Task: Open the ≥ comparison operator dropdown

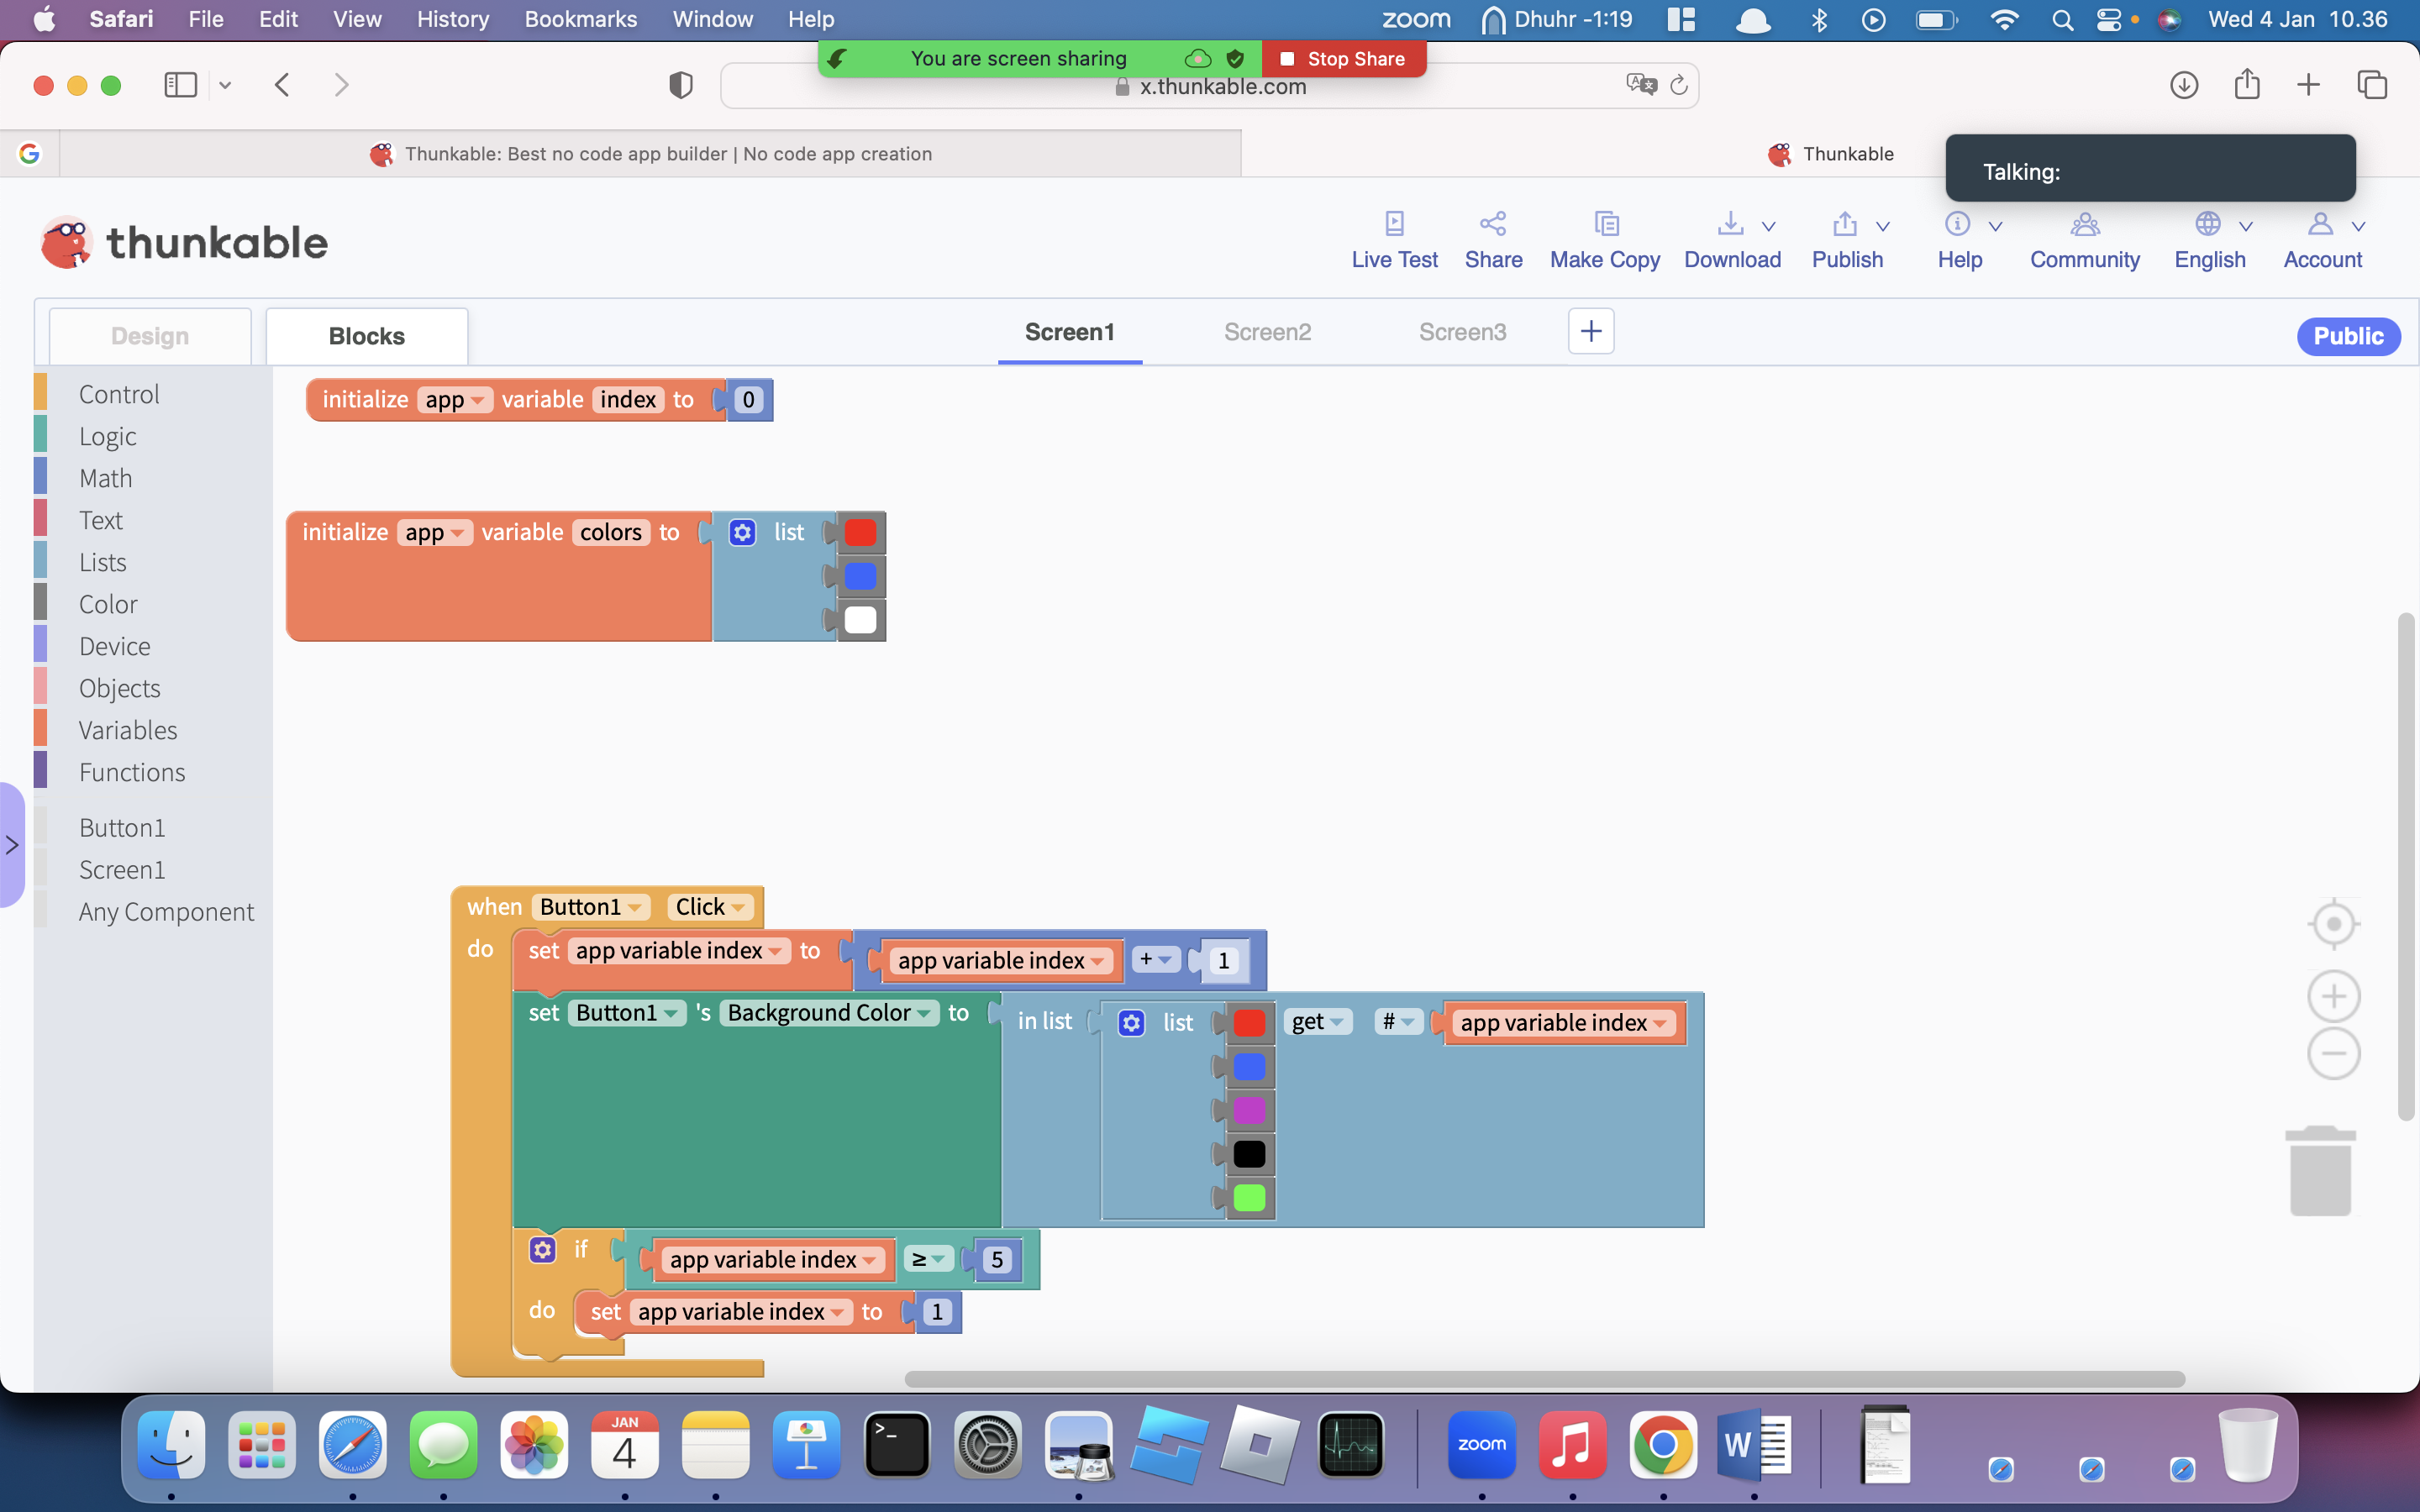Action: tap(928, 1259)
